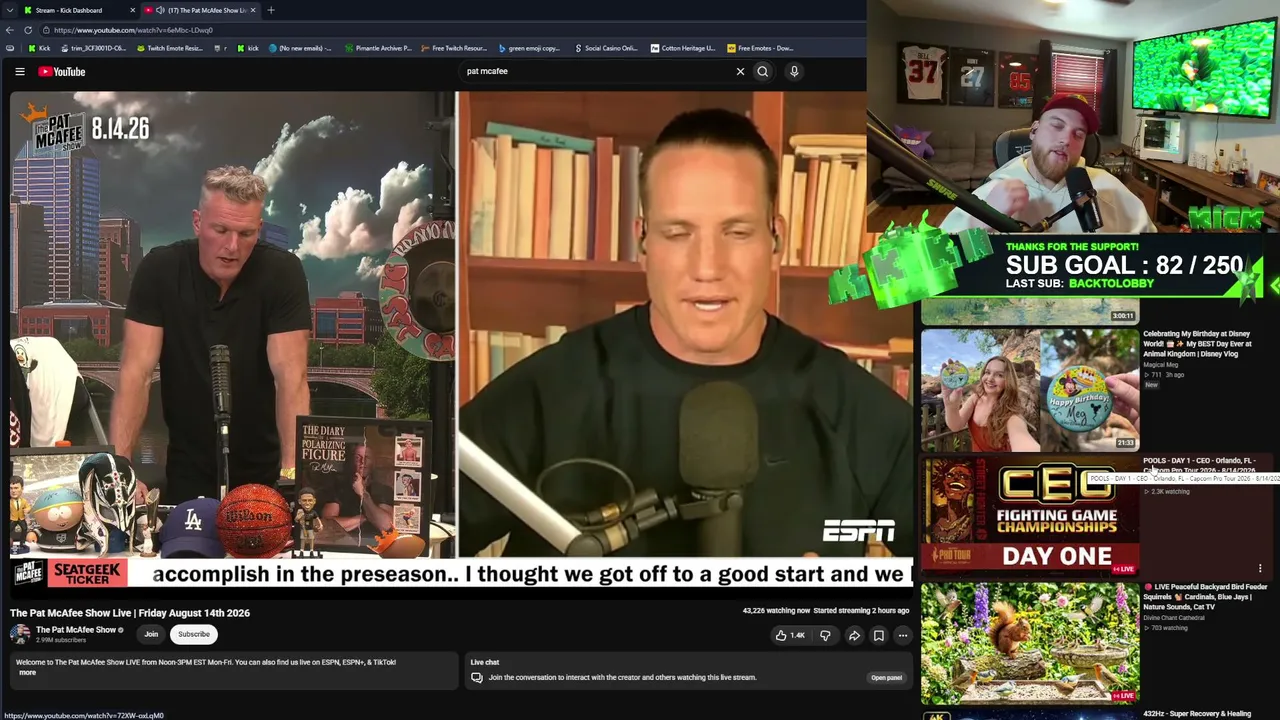Open the Social Casino Online bookmark
This screenshot has width=1280, height=720.
606,48
